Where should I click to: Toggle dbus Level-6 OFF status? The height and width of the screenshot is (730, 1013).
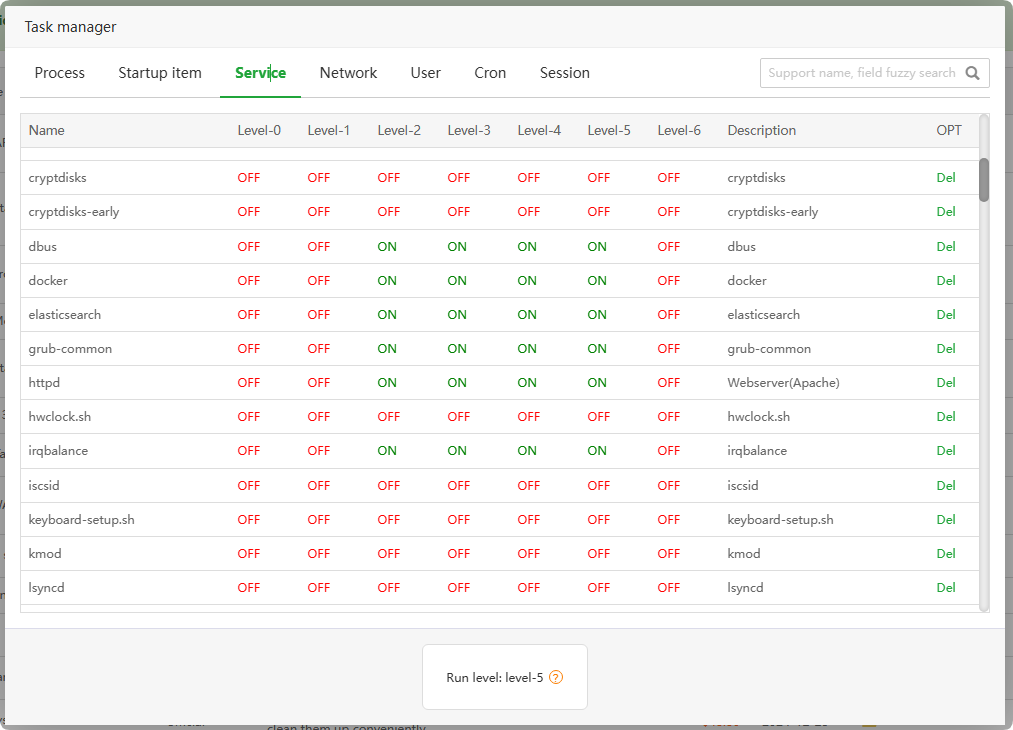[x=668, y=247]
